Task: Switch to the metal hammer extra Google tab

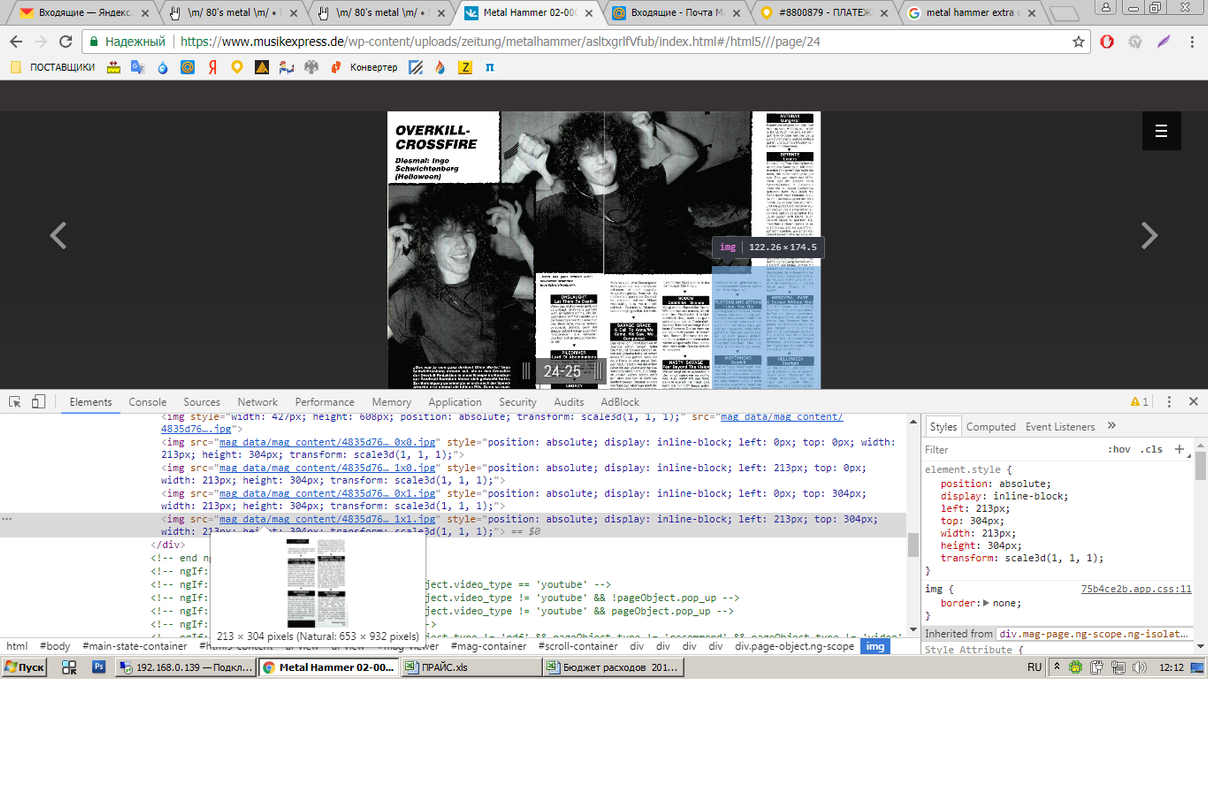Action: click(972, 13)
